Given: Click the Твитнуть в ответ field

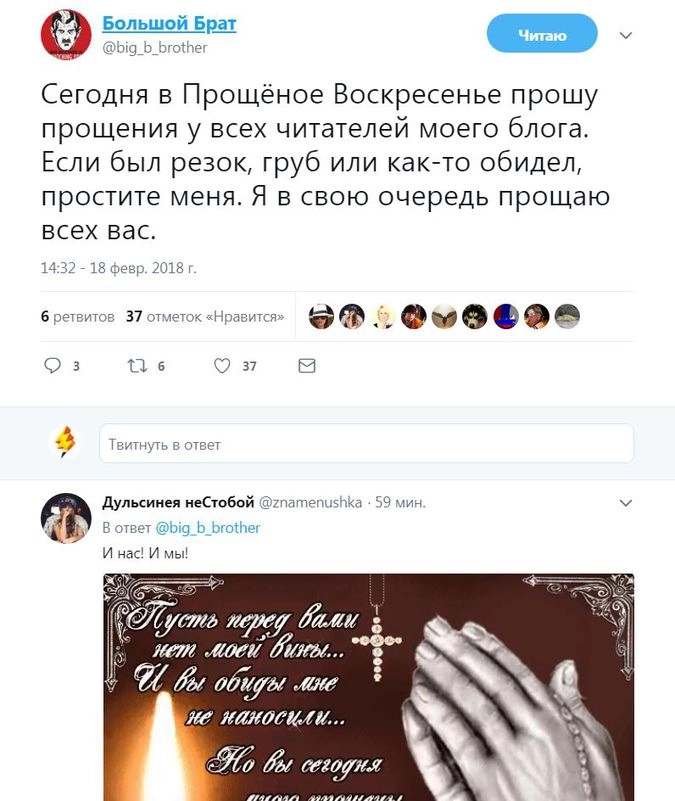Looking at the screenshot, I should 366,443.
